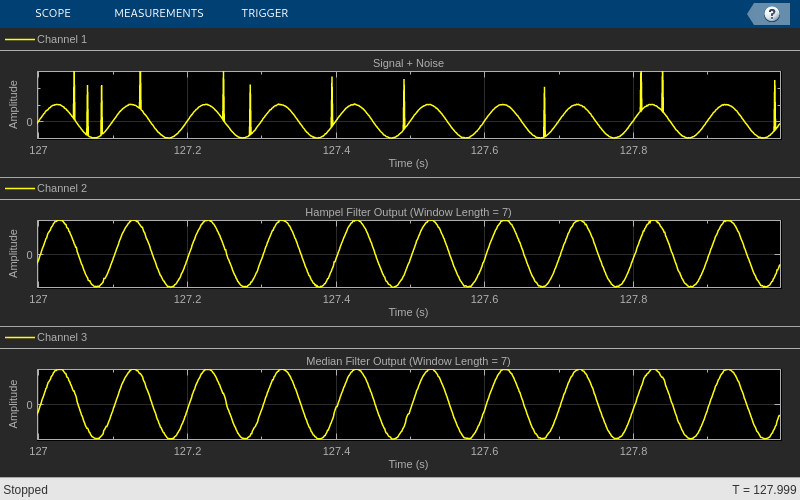Click the 'Signal + Noise' plot title
800x500 pixels.
pyautogui.click(x=408, y=63)
